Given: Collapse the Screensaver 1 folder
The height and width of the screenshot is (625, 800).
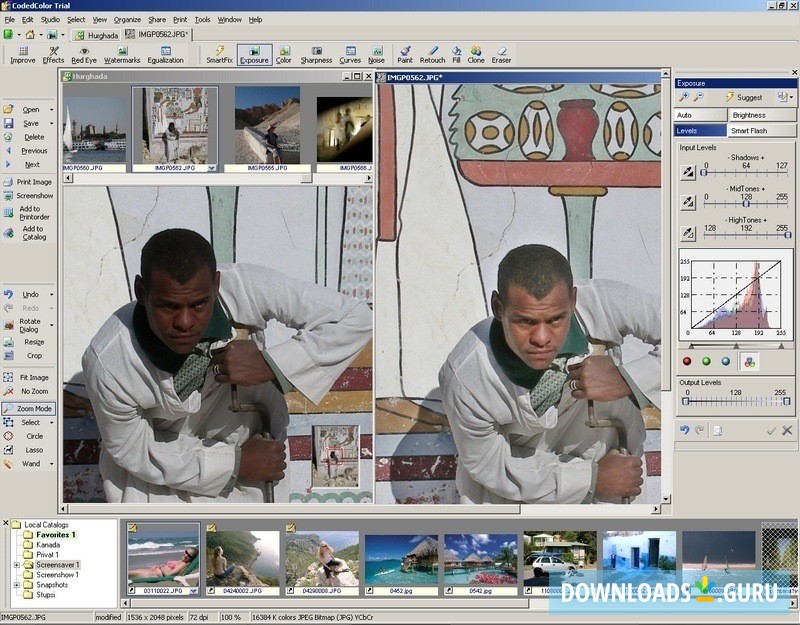Looking at the screenshot, I should click(14, 564).
